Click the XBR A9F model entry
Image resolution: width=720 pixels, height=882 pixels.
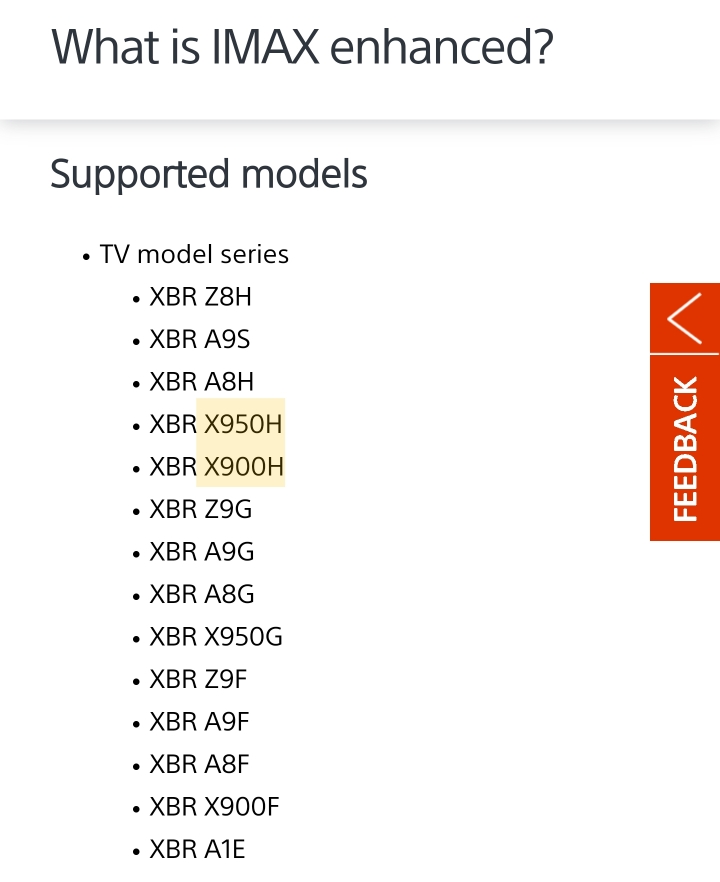coord(199,722)
